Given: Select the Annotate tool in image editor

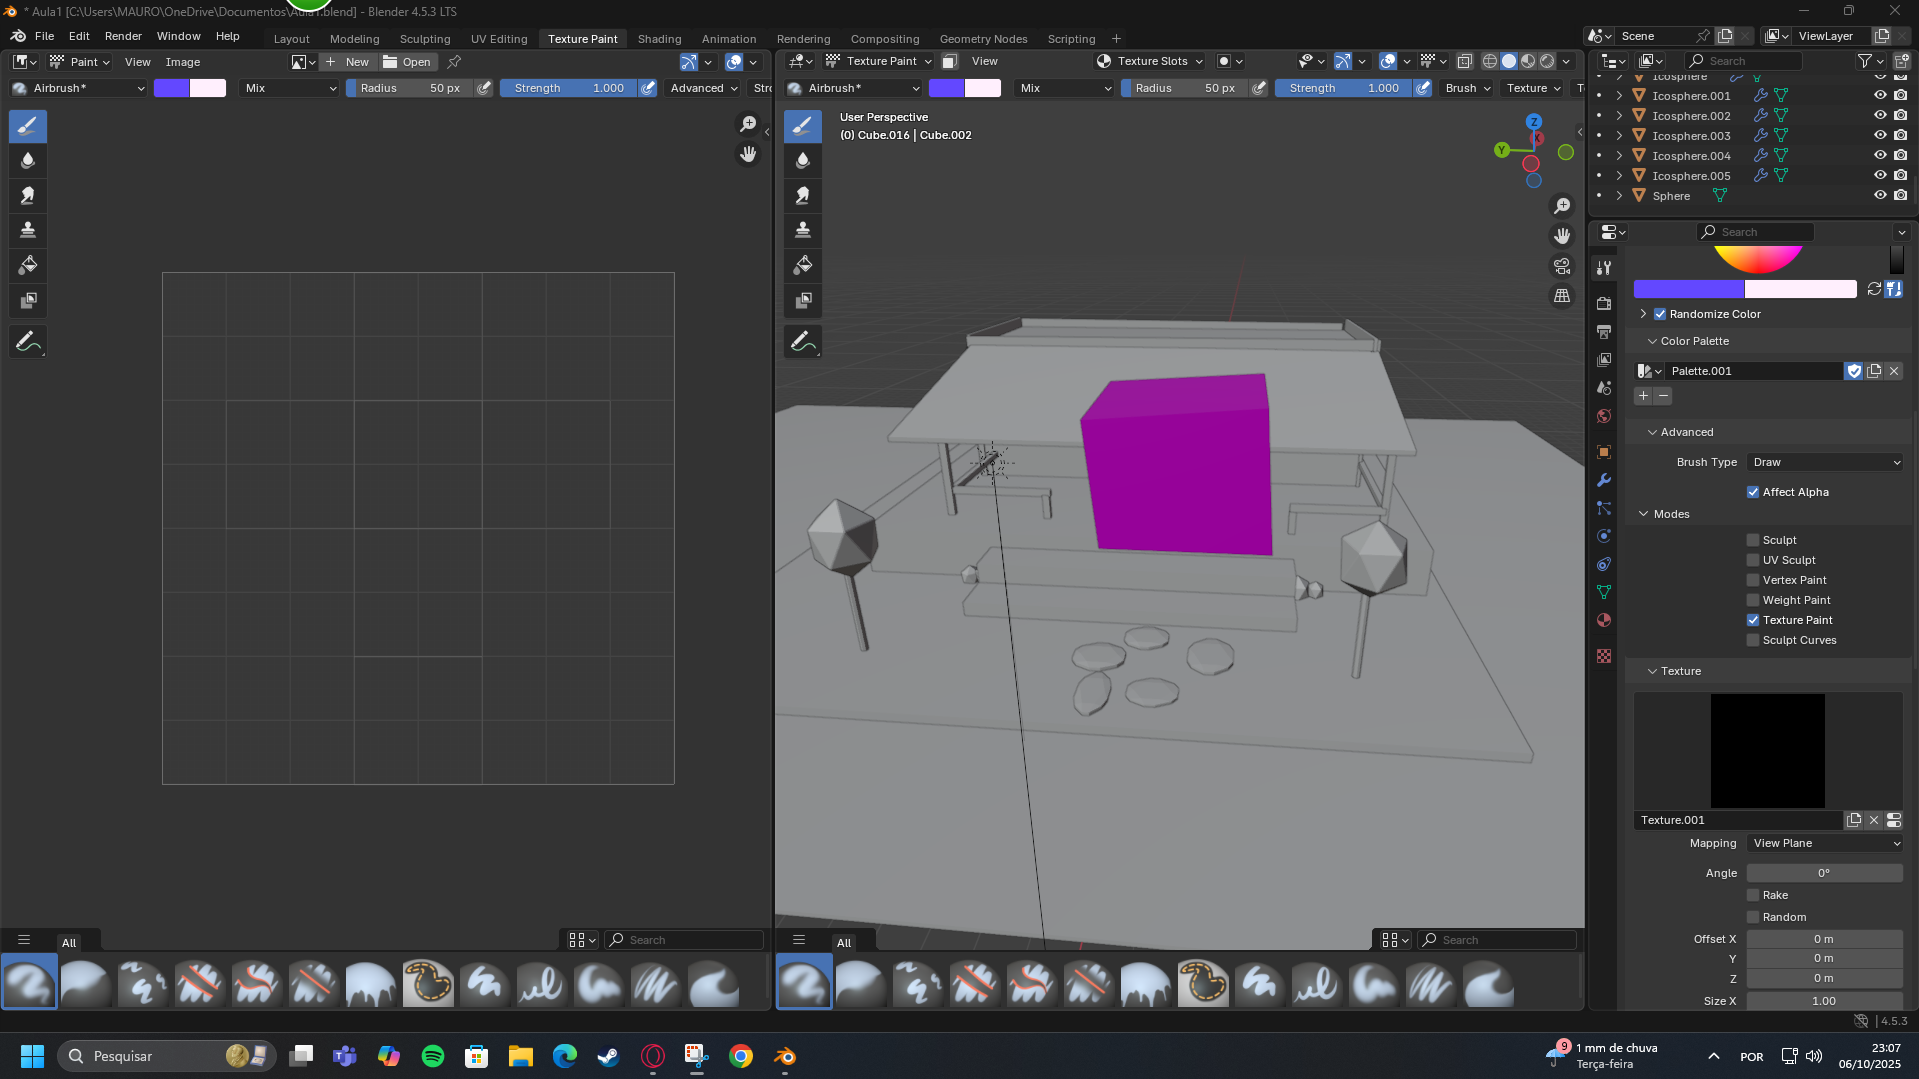Looking at the screenshot, I should (x=28, y=342).
